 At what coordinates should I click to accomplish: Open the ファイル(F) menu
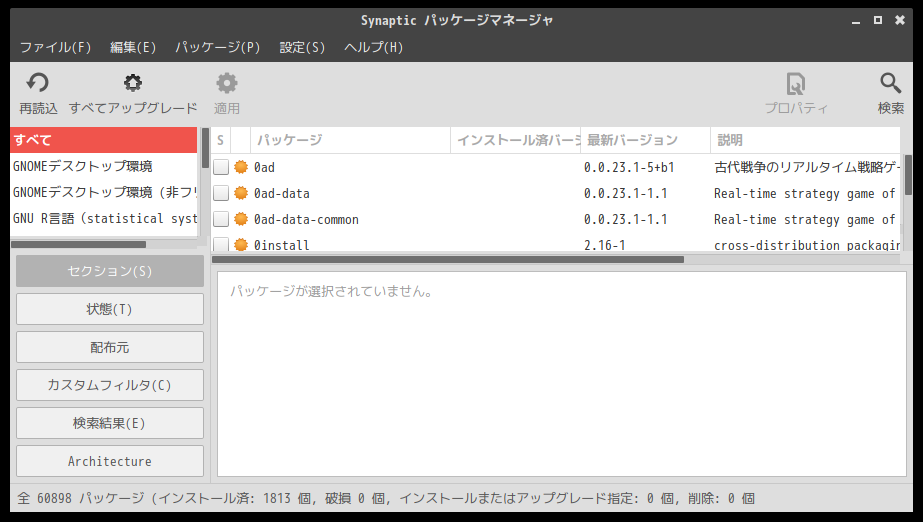tap(56, 47)
